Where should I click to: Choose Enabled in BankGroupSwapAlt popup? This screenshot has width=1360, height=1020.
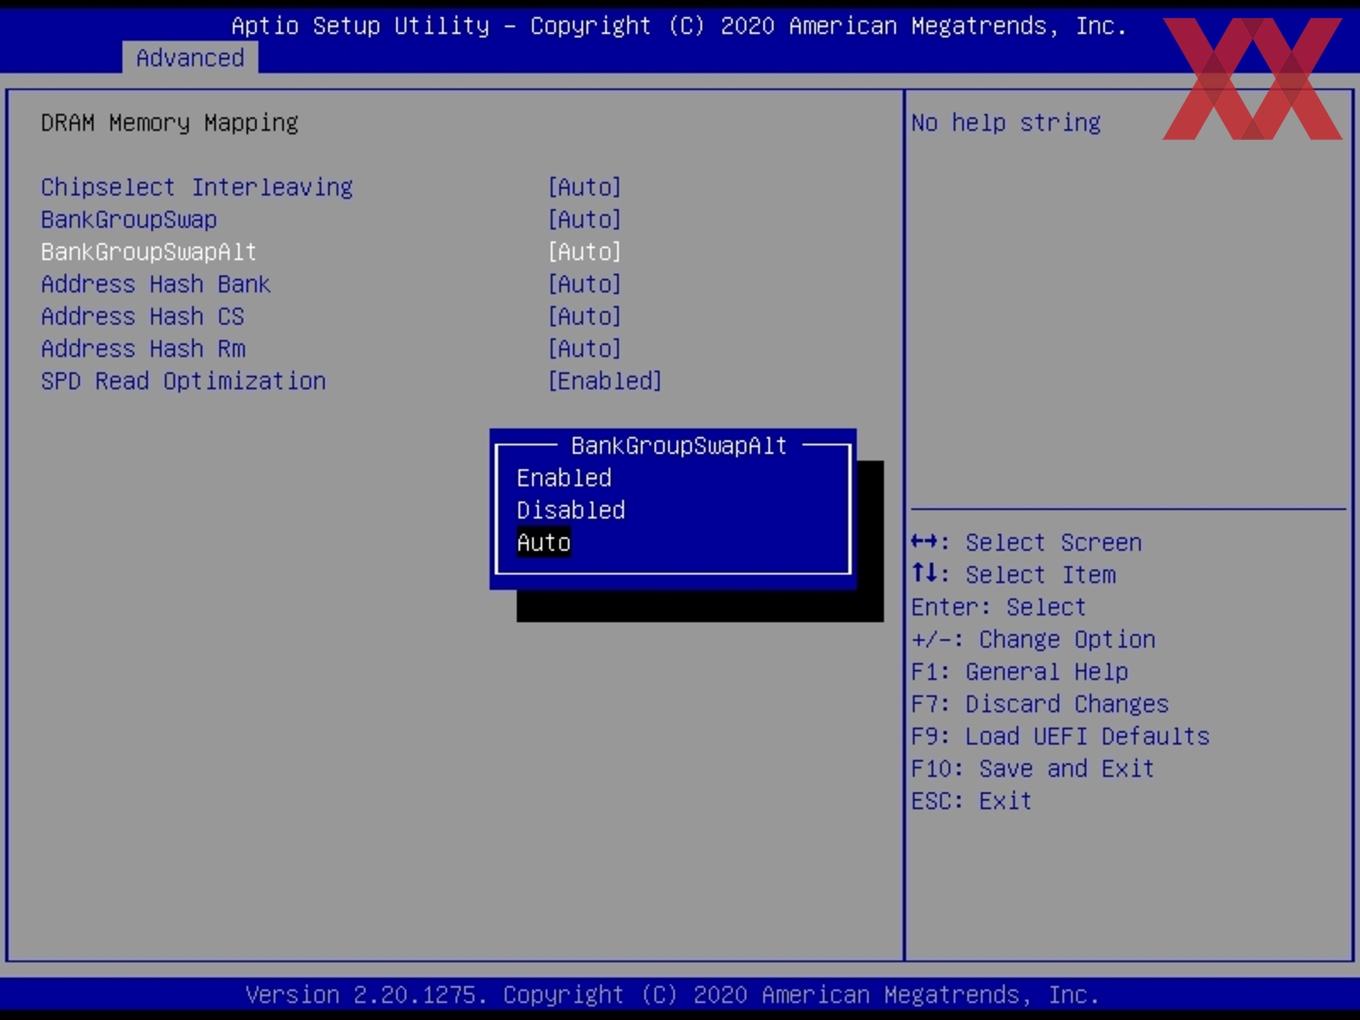click(564, 478)
